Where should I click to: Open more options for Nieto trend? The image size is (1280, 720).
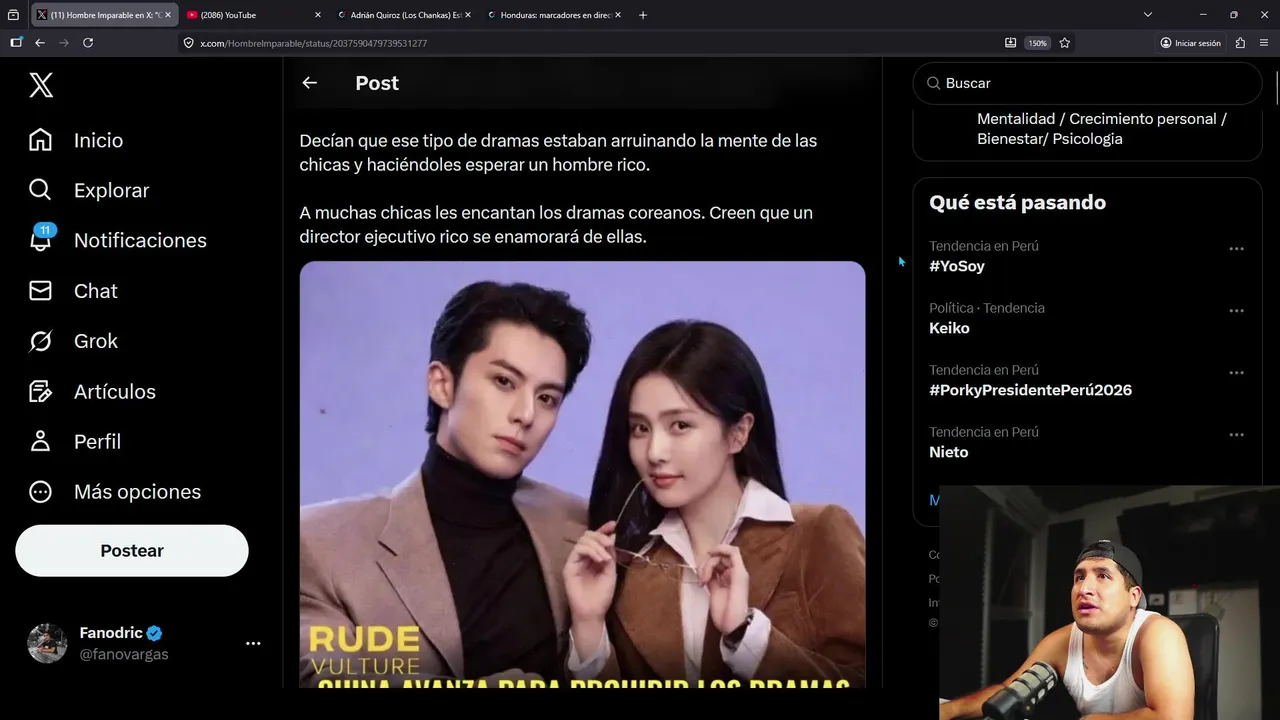(1236, 435)
